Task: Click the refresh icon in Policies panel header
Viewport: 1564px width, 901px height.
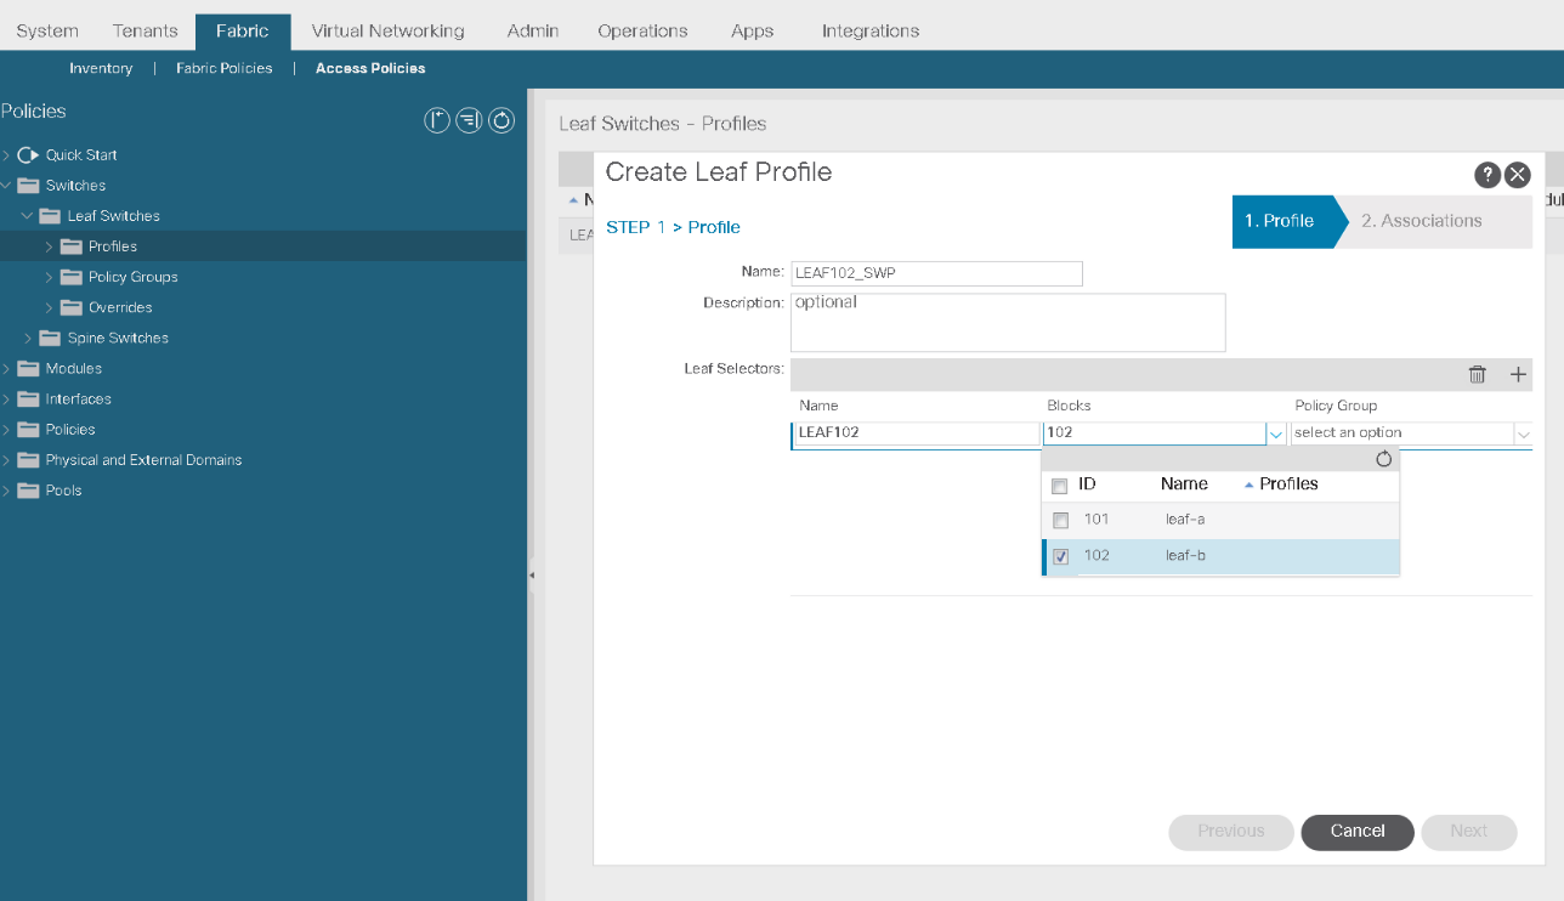Action: click(501, 121)
